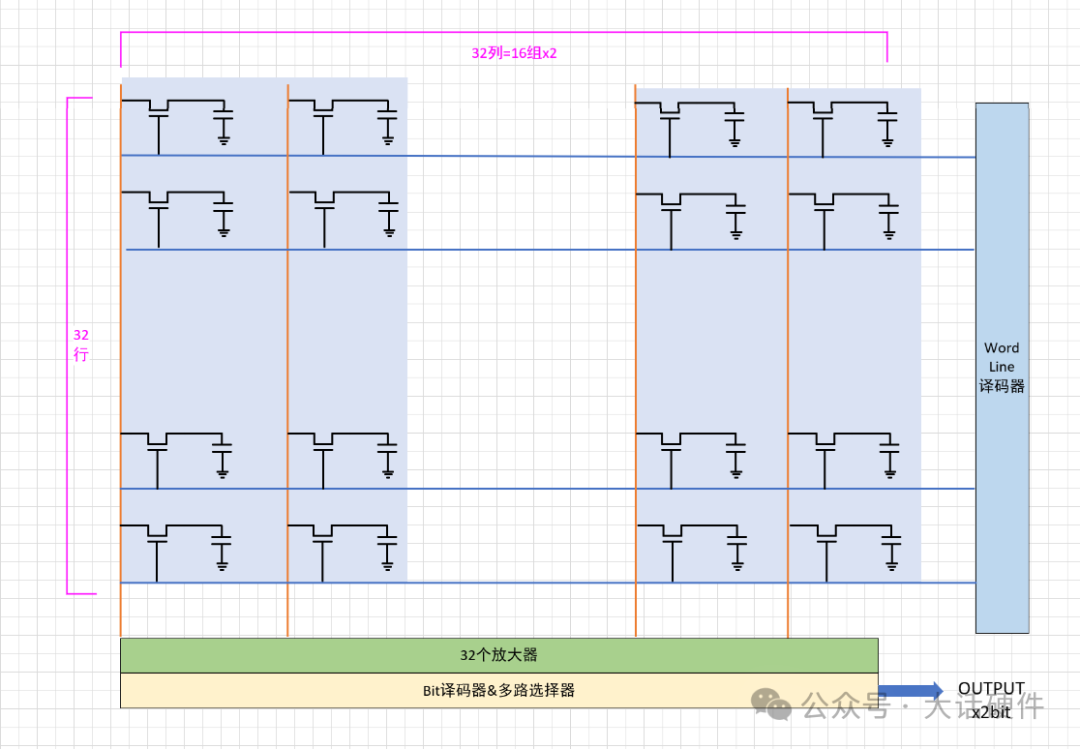
Task: Click the 32列=16组x2 label at top
Action: pos(513,53)
